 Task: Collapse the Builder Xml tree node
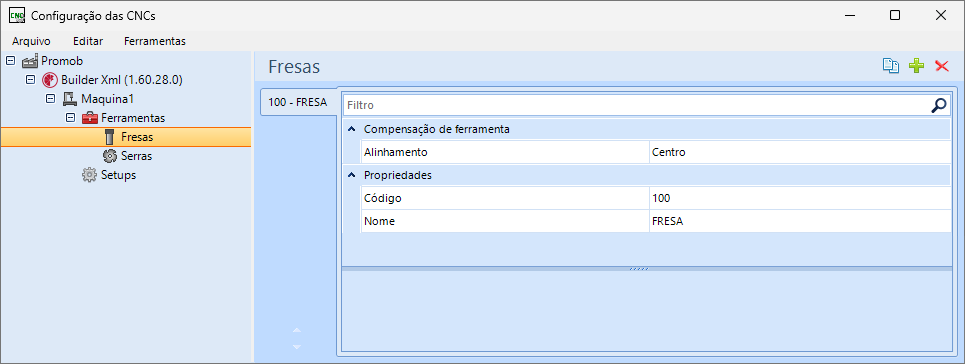coord(30,80)
